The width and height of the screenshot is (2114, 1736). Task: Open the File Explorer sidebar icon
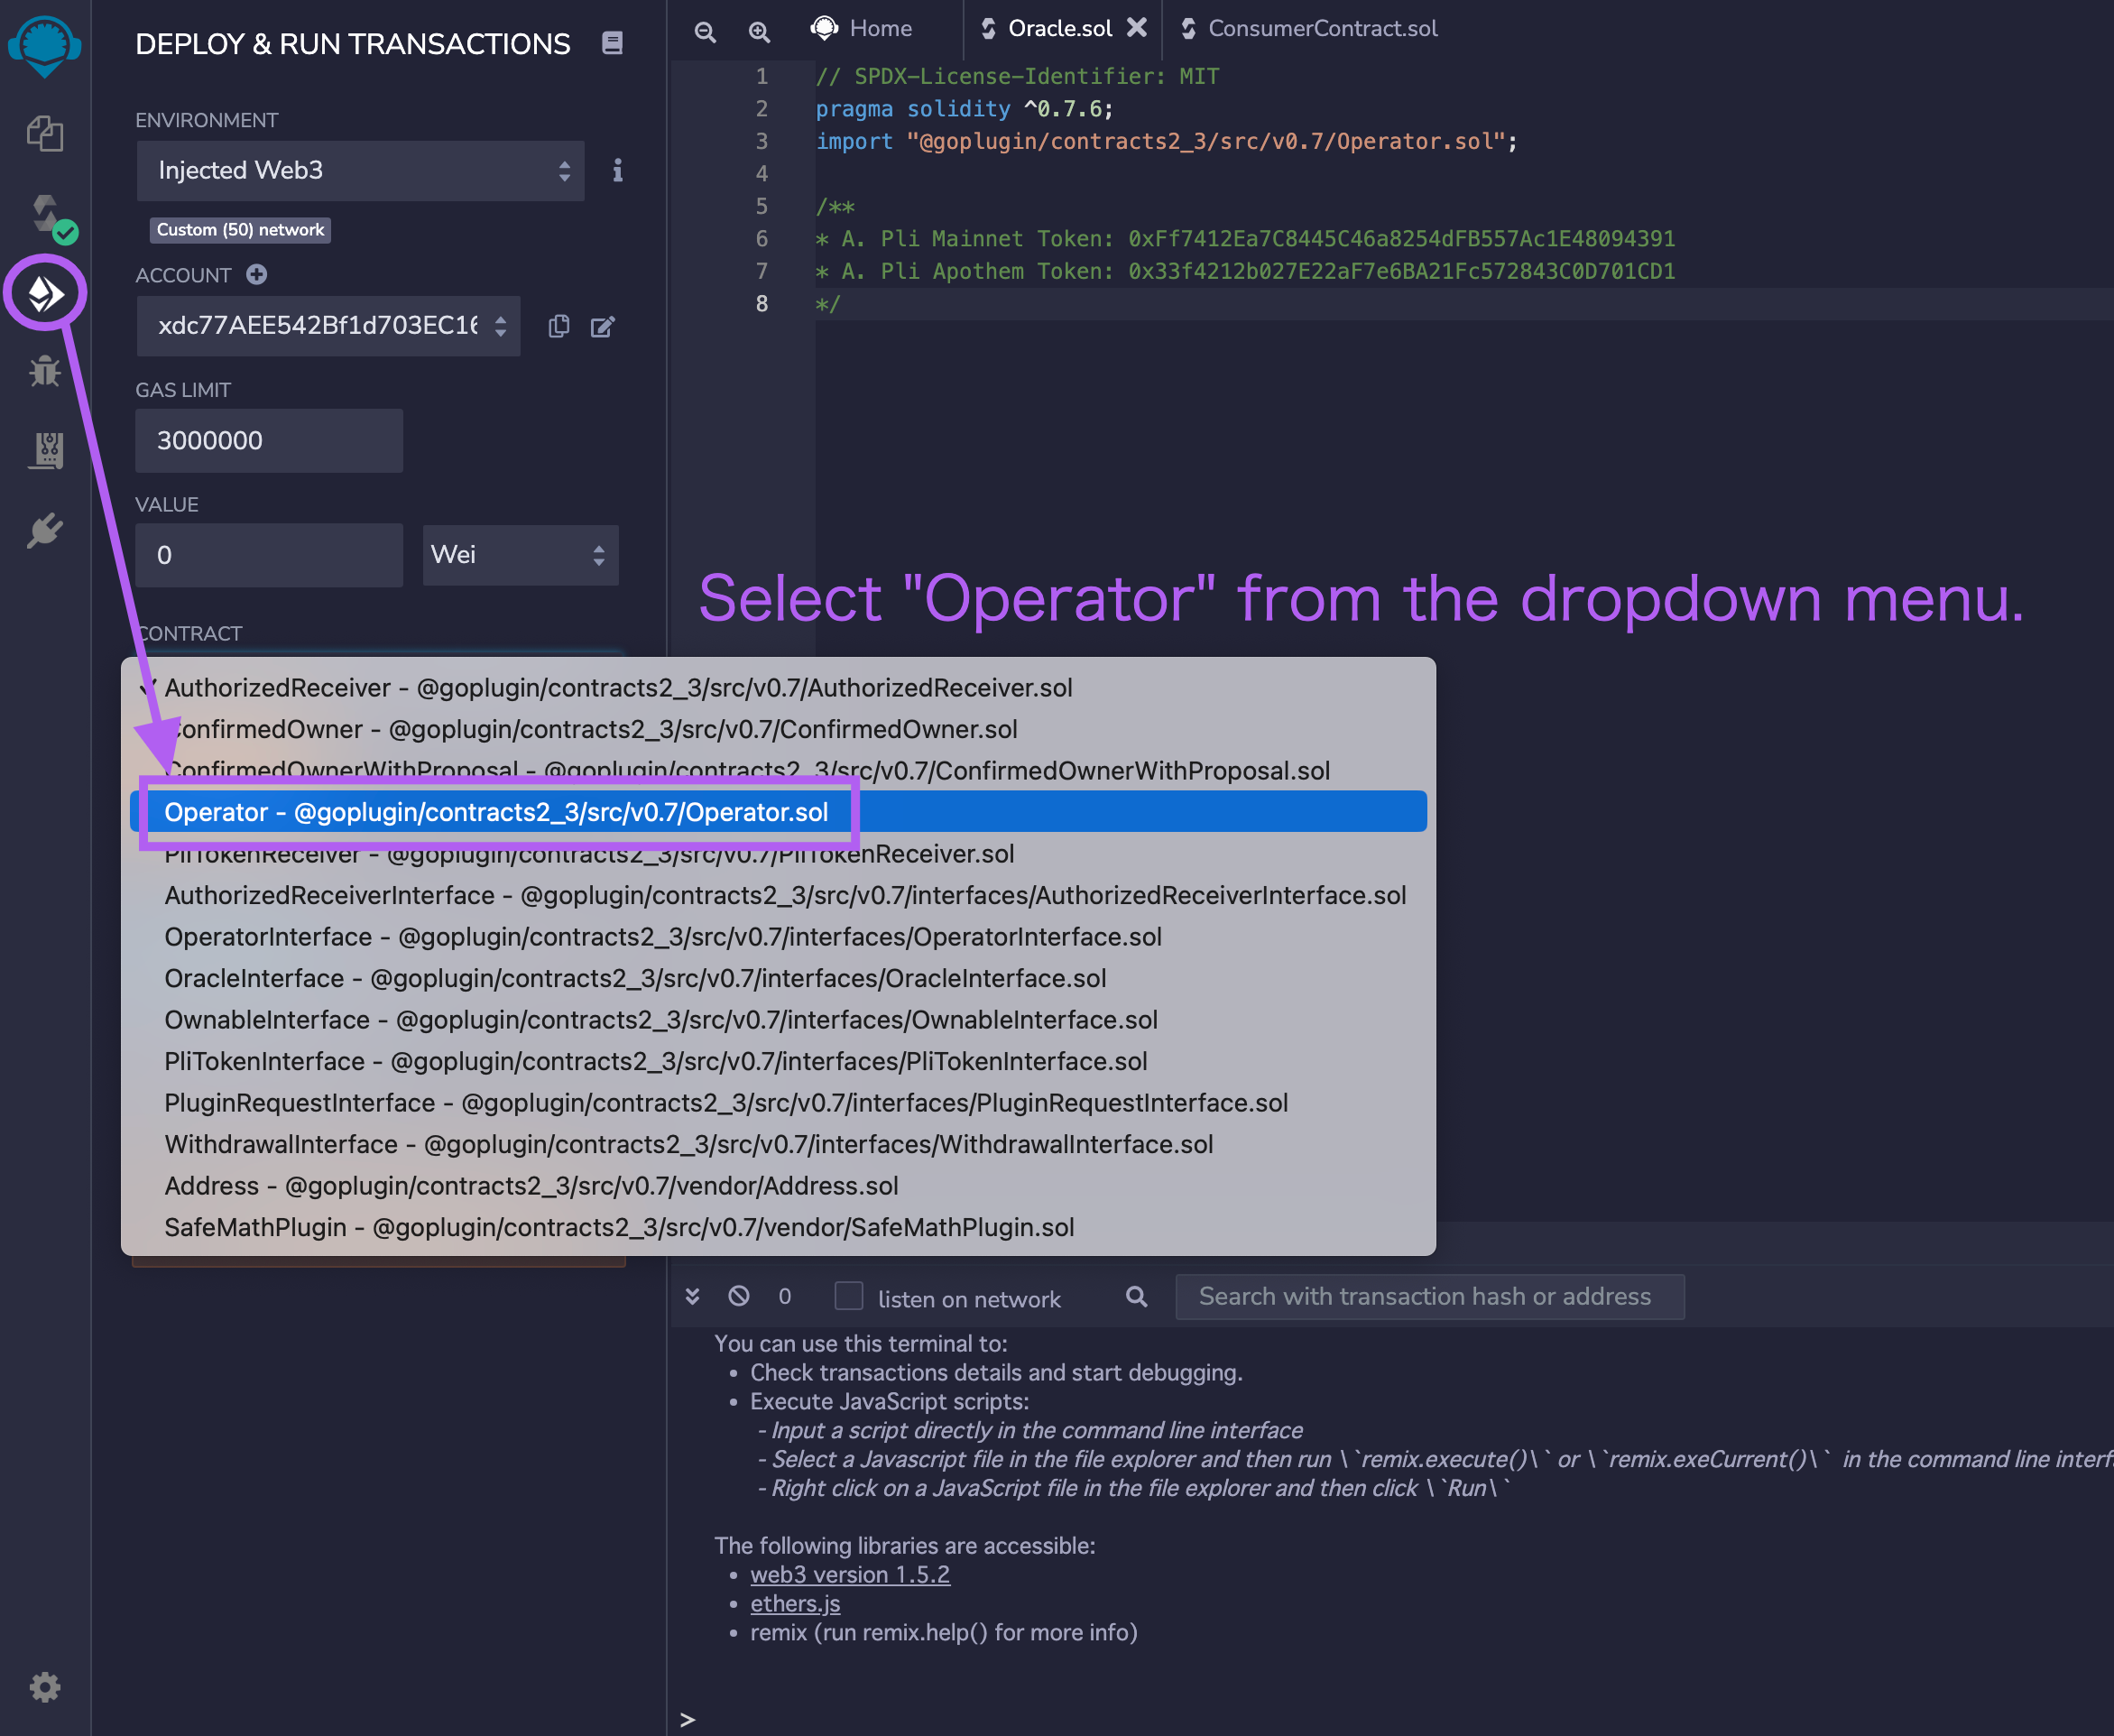coord(45,133)
